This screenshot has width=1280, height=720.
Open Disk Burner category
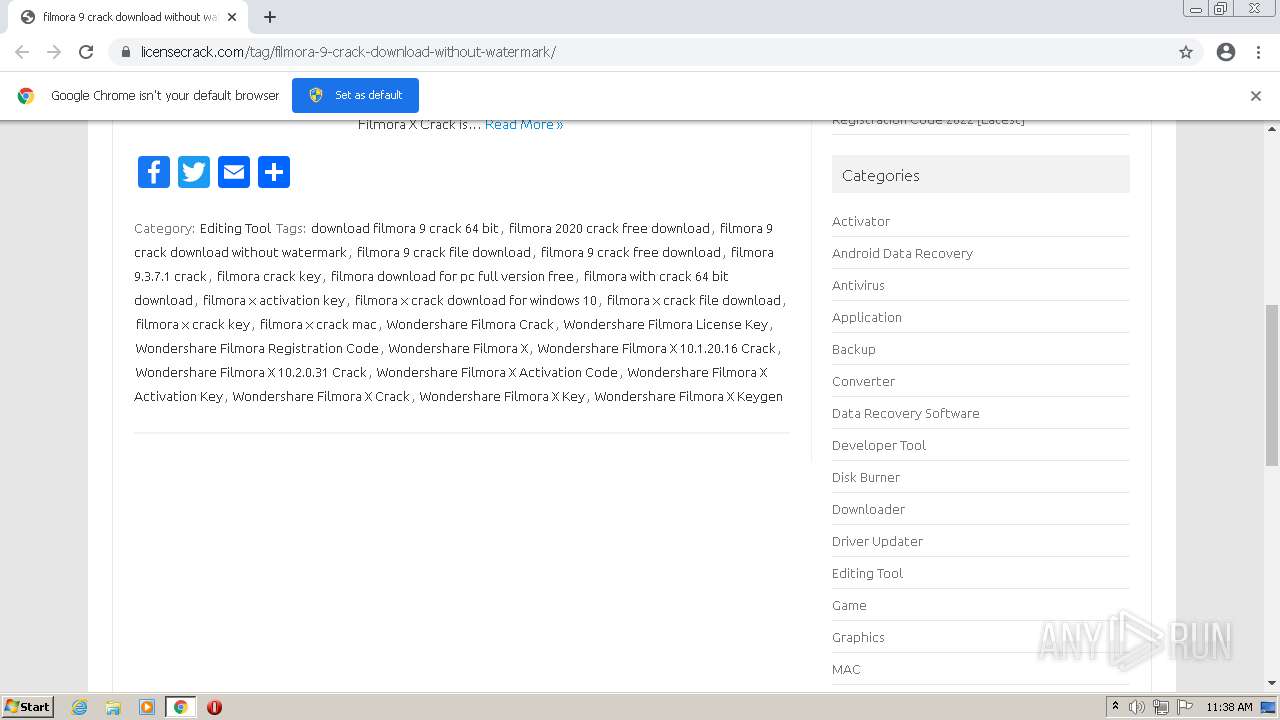(x=866, y=477)
